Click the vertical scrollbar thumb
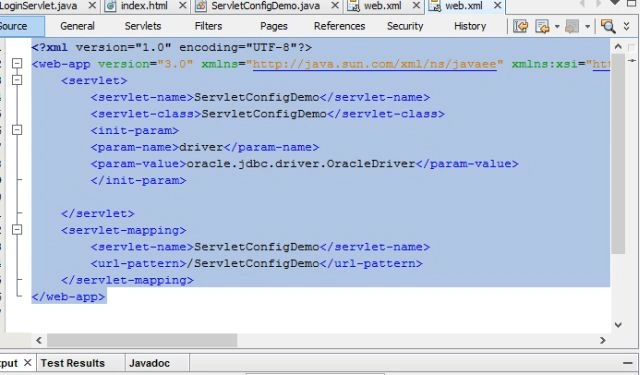The image size is (640, 375). tap(618, 154)
